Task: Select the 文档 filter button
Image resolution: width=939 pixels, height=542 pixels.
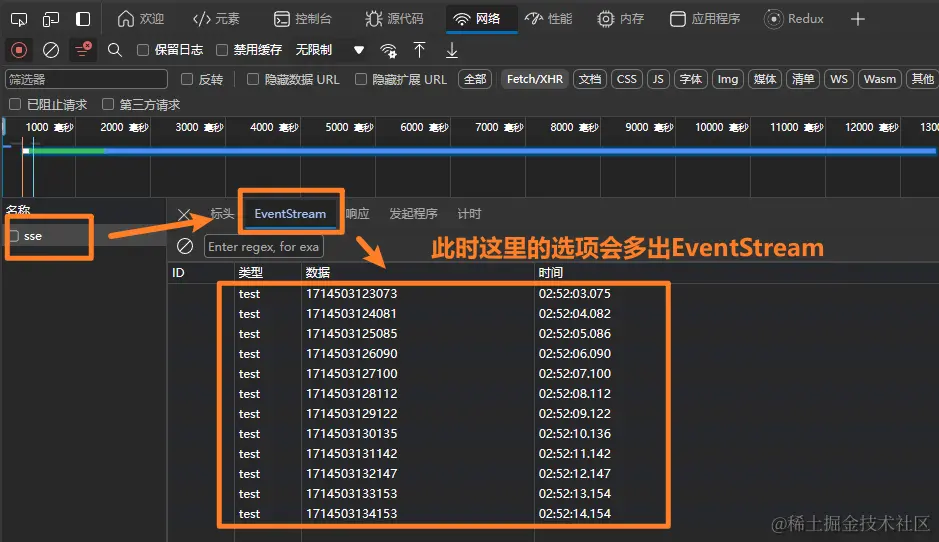Action: click(590, 79)
